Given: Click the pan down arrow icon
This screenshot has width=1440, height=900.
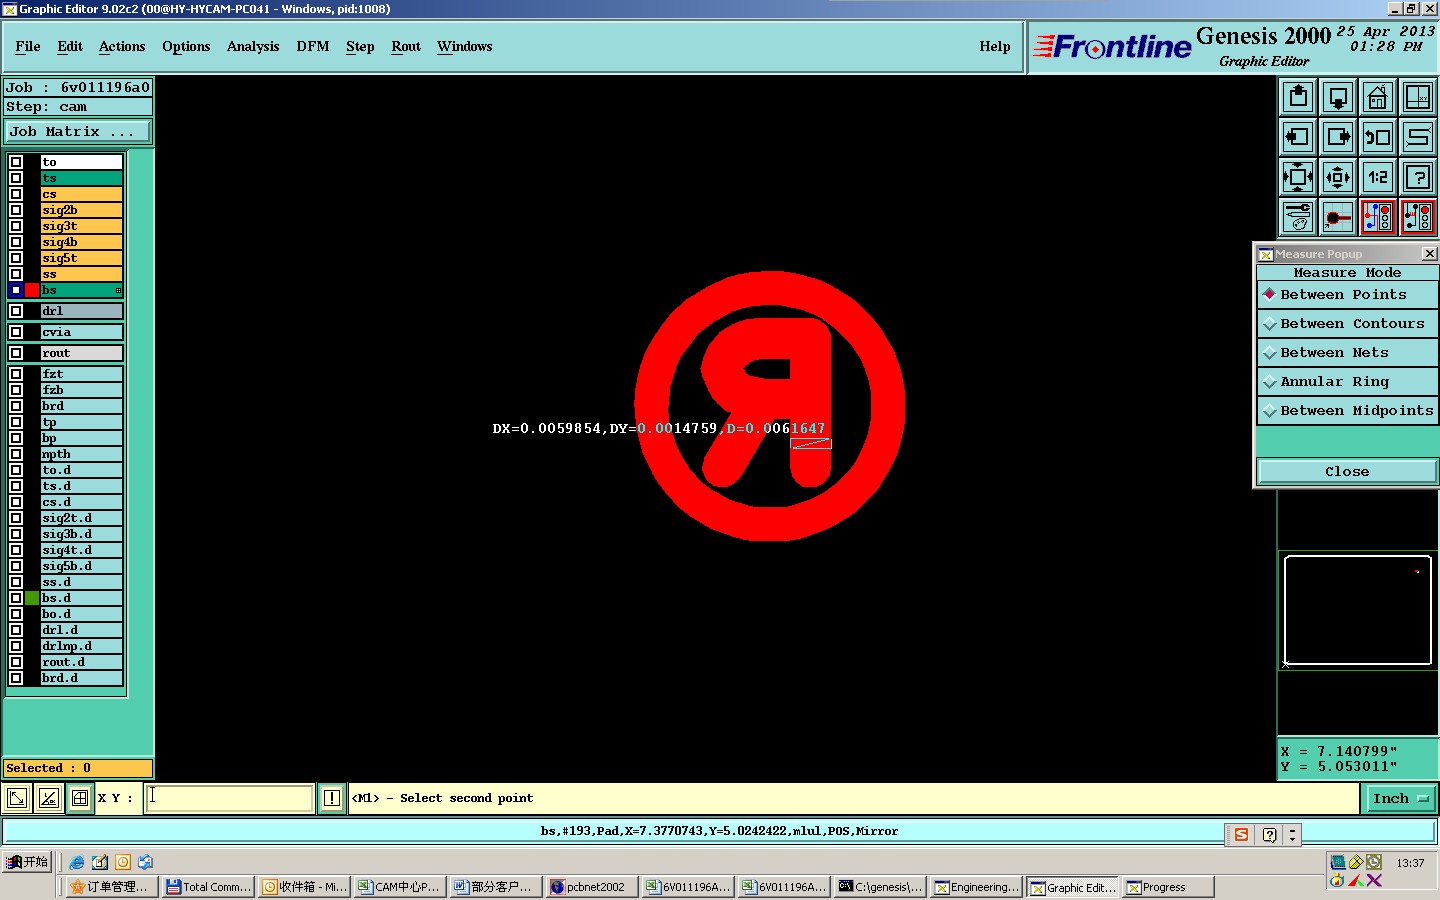Looking at the screenshot, I should coord(1338,97).
